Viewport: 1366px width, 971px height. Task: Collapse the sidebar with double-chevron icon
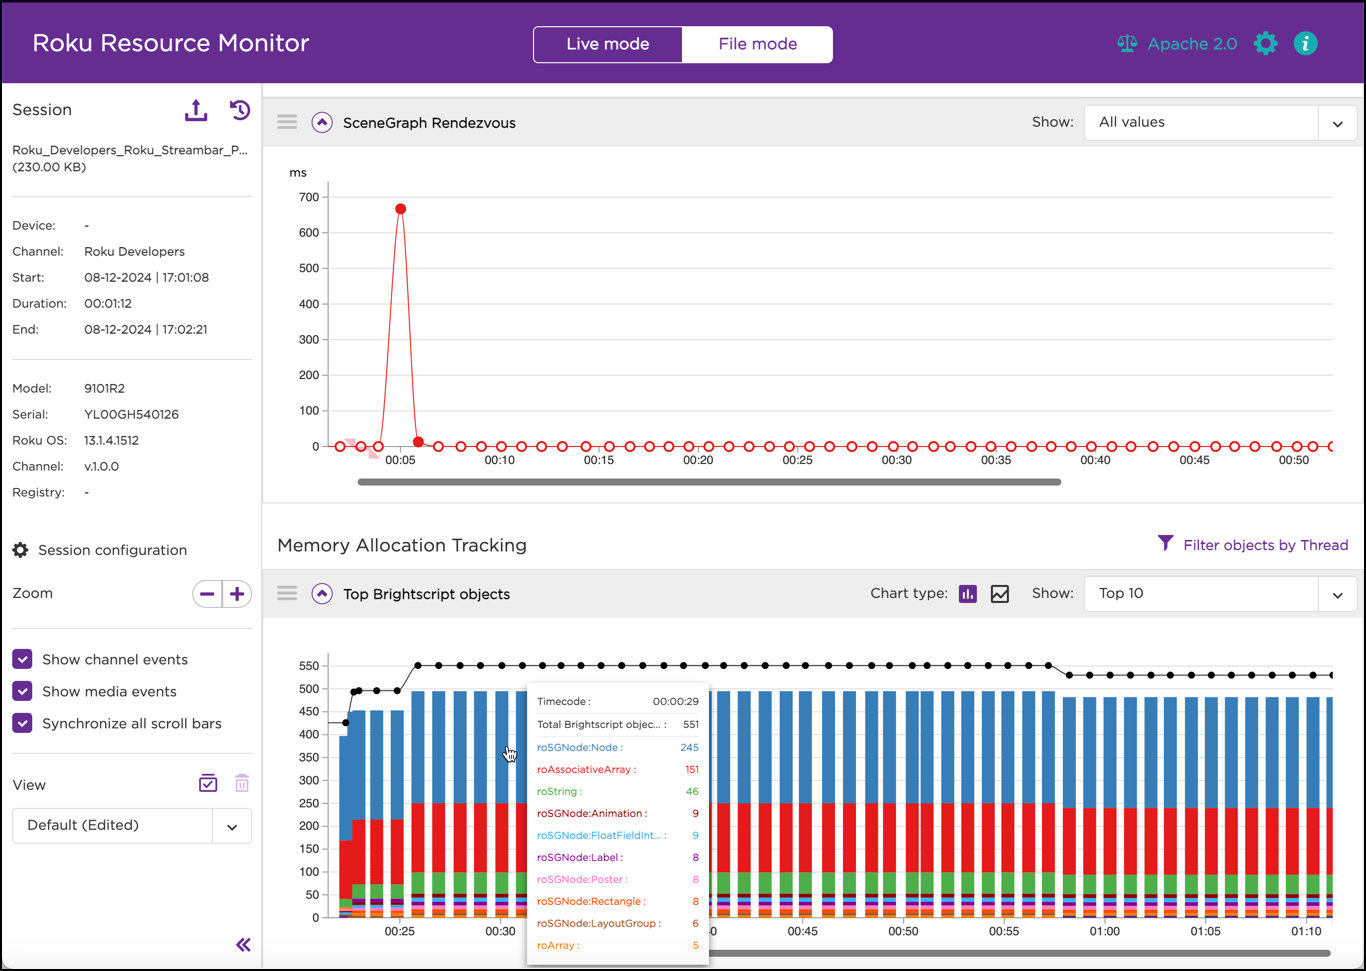coord(243,945)
